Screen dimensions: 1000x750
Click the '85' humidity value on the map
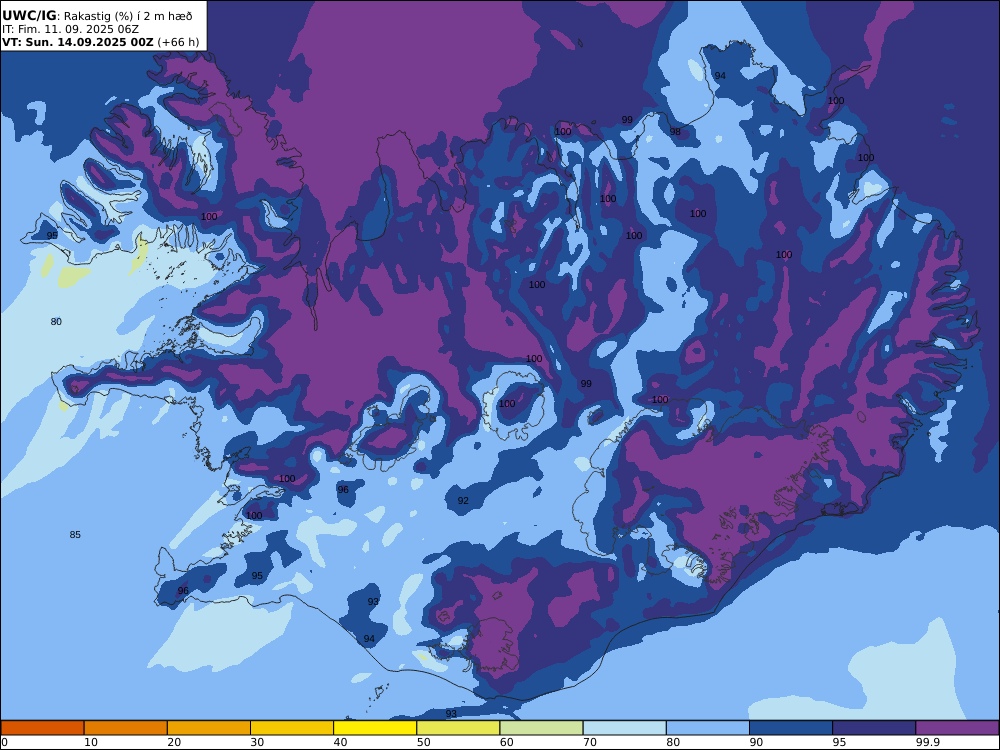[75, 534]
